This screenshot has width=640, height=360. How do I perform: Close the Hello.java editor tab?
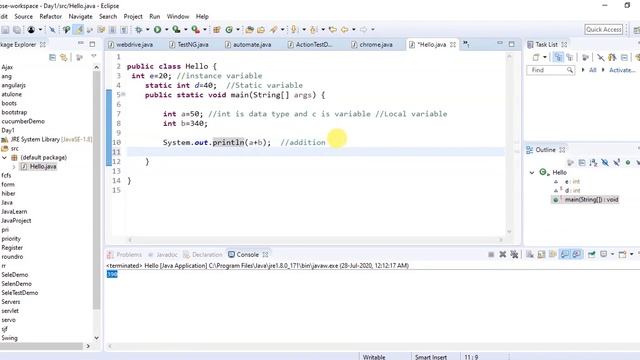coord(453,44)
